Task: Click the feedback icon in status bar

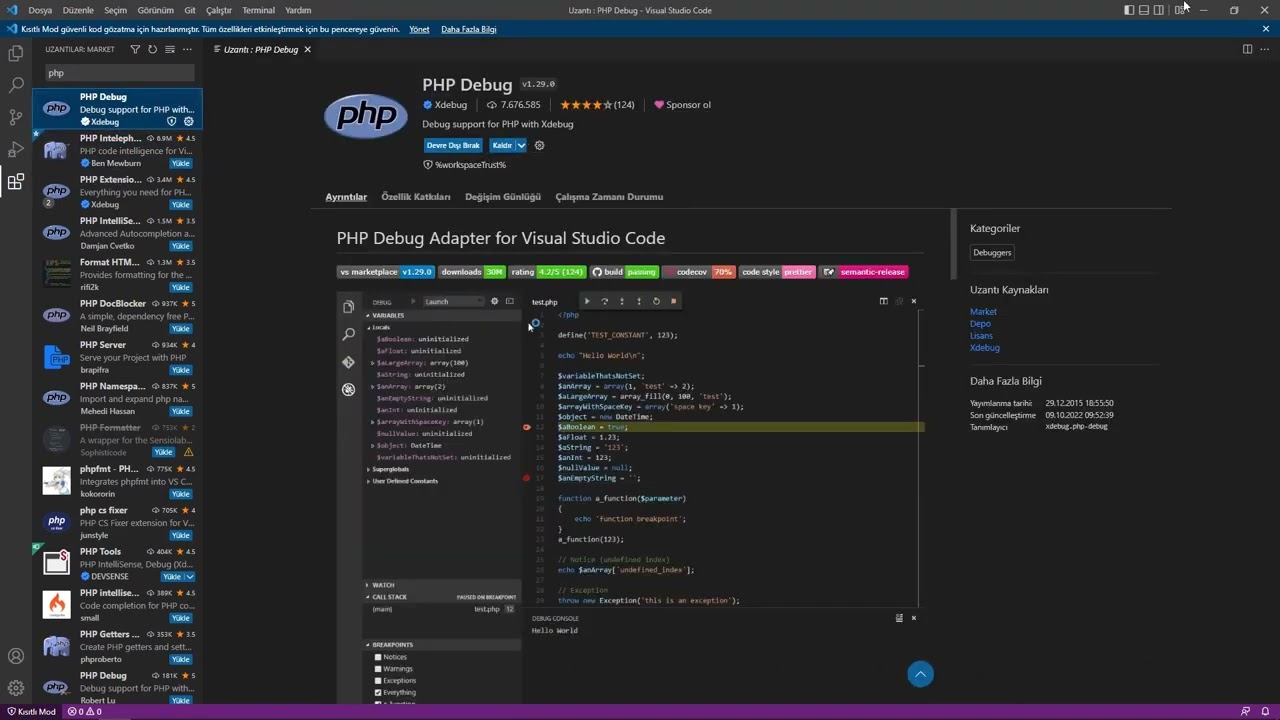Action: 1246,712
